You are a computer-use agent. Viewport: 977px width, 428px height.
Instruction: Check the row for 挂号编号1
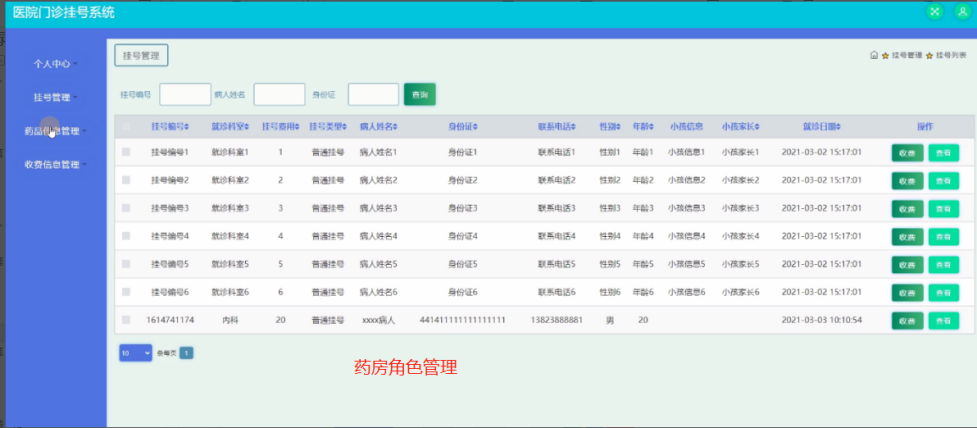[126, 152]
